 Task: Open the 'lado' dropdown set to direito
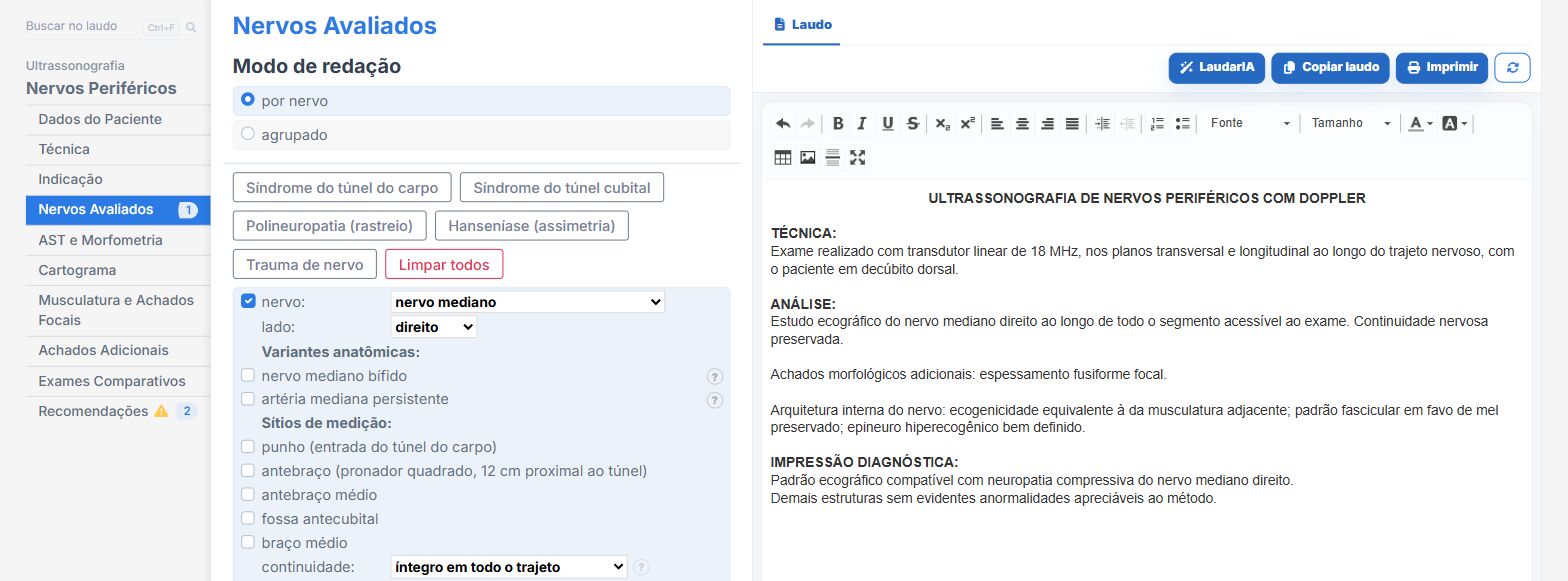pyautogui.click(x=434, y=327)
